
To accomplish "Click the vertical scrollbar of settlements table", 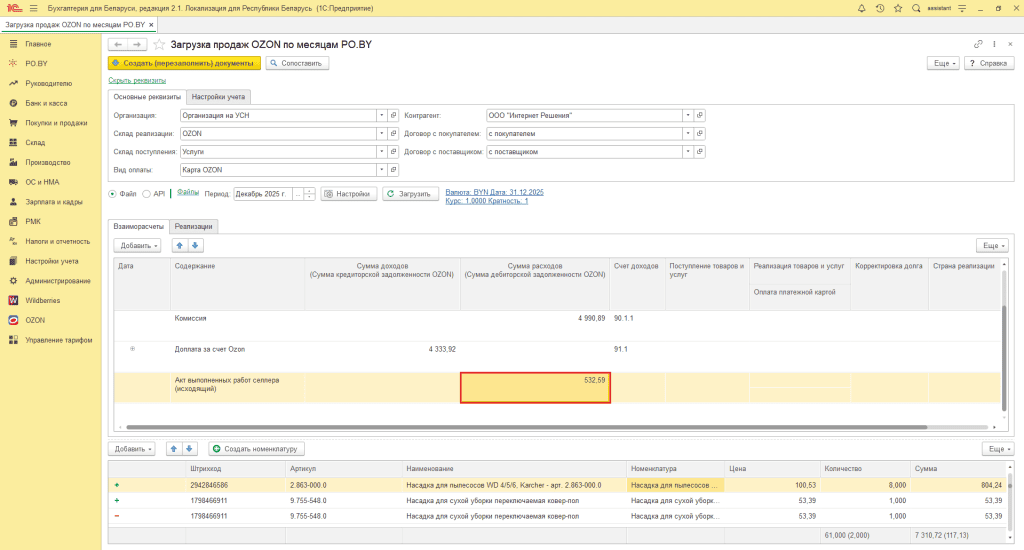I will 1004,359.
